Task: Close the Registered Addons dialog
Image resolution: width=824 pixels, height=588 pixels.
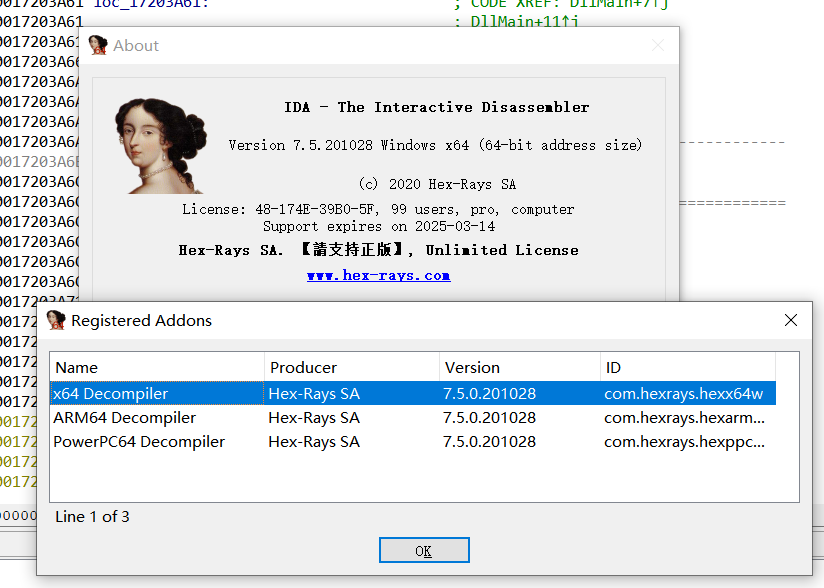Action: pyautogui.click(x=791, y=320)
